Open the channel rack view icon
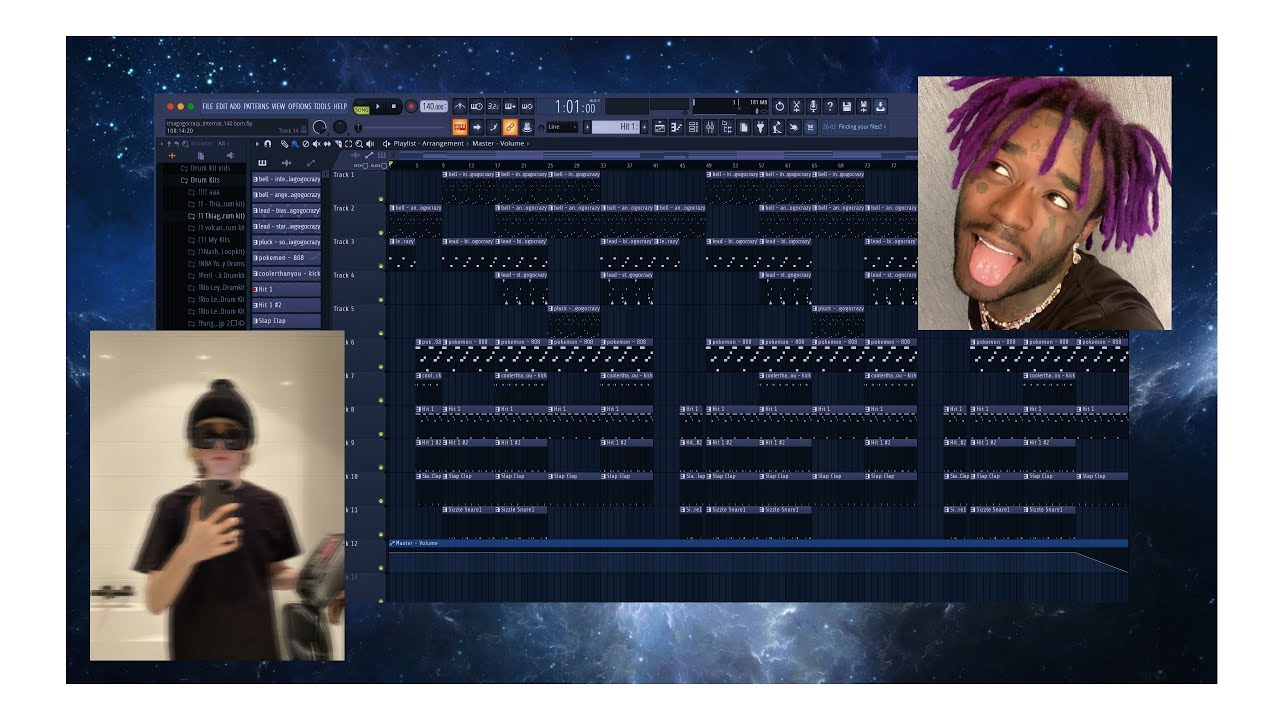Image resolution: width=1280 pixels, height=720 pixels. point(693,127)
